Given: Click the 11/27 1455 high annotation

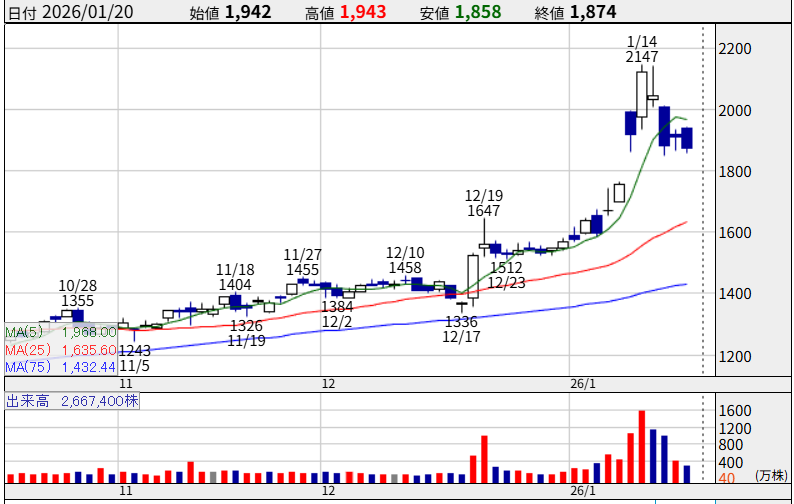Looking at the screenshot, I should click(301, 262).
